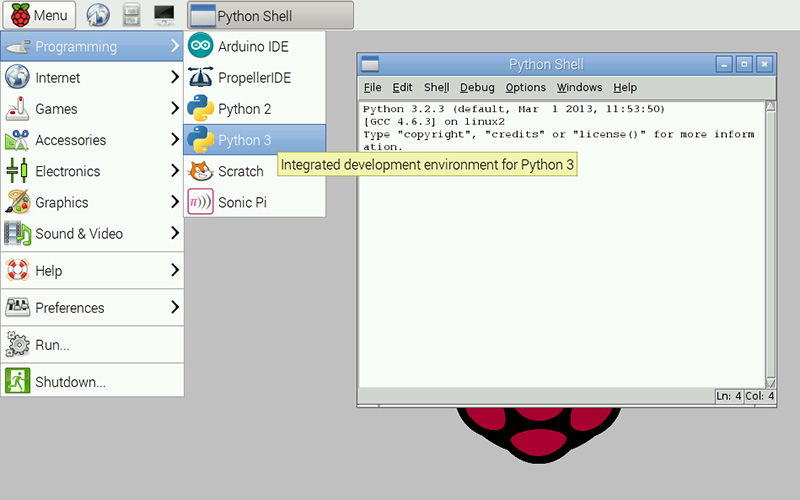Choose the Python 2 label
800x500 pixels.
tap(244, 109)
